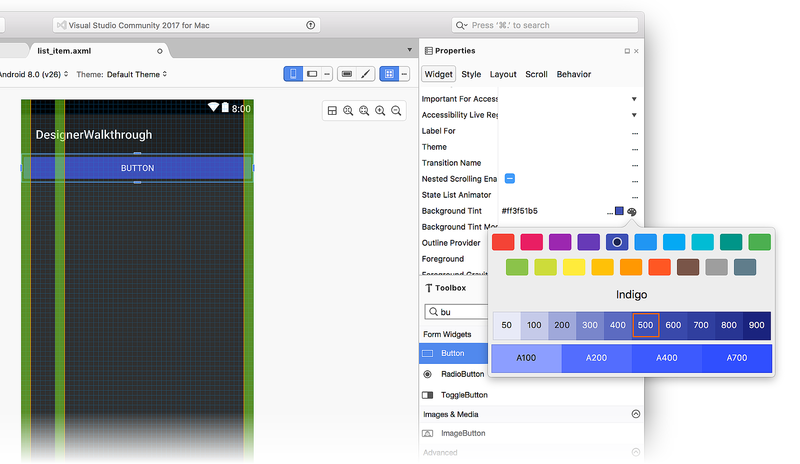Open theme editor paintbrush icon
This screenshot has height=464, width=800.
[366, 74]
